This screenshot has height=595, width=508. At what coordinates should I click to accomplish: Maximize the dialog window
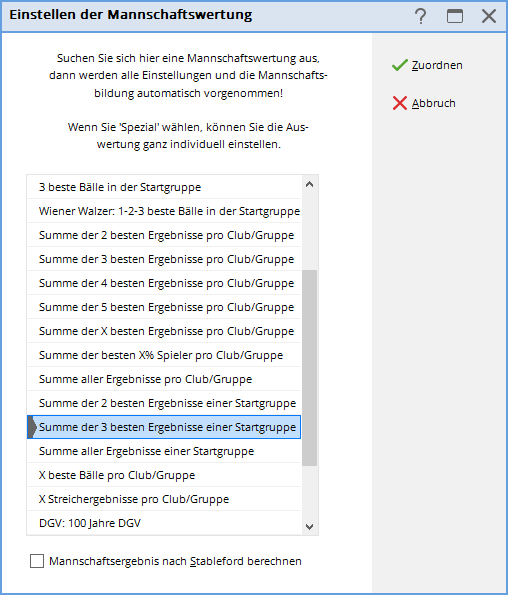[455, 16]
